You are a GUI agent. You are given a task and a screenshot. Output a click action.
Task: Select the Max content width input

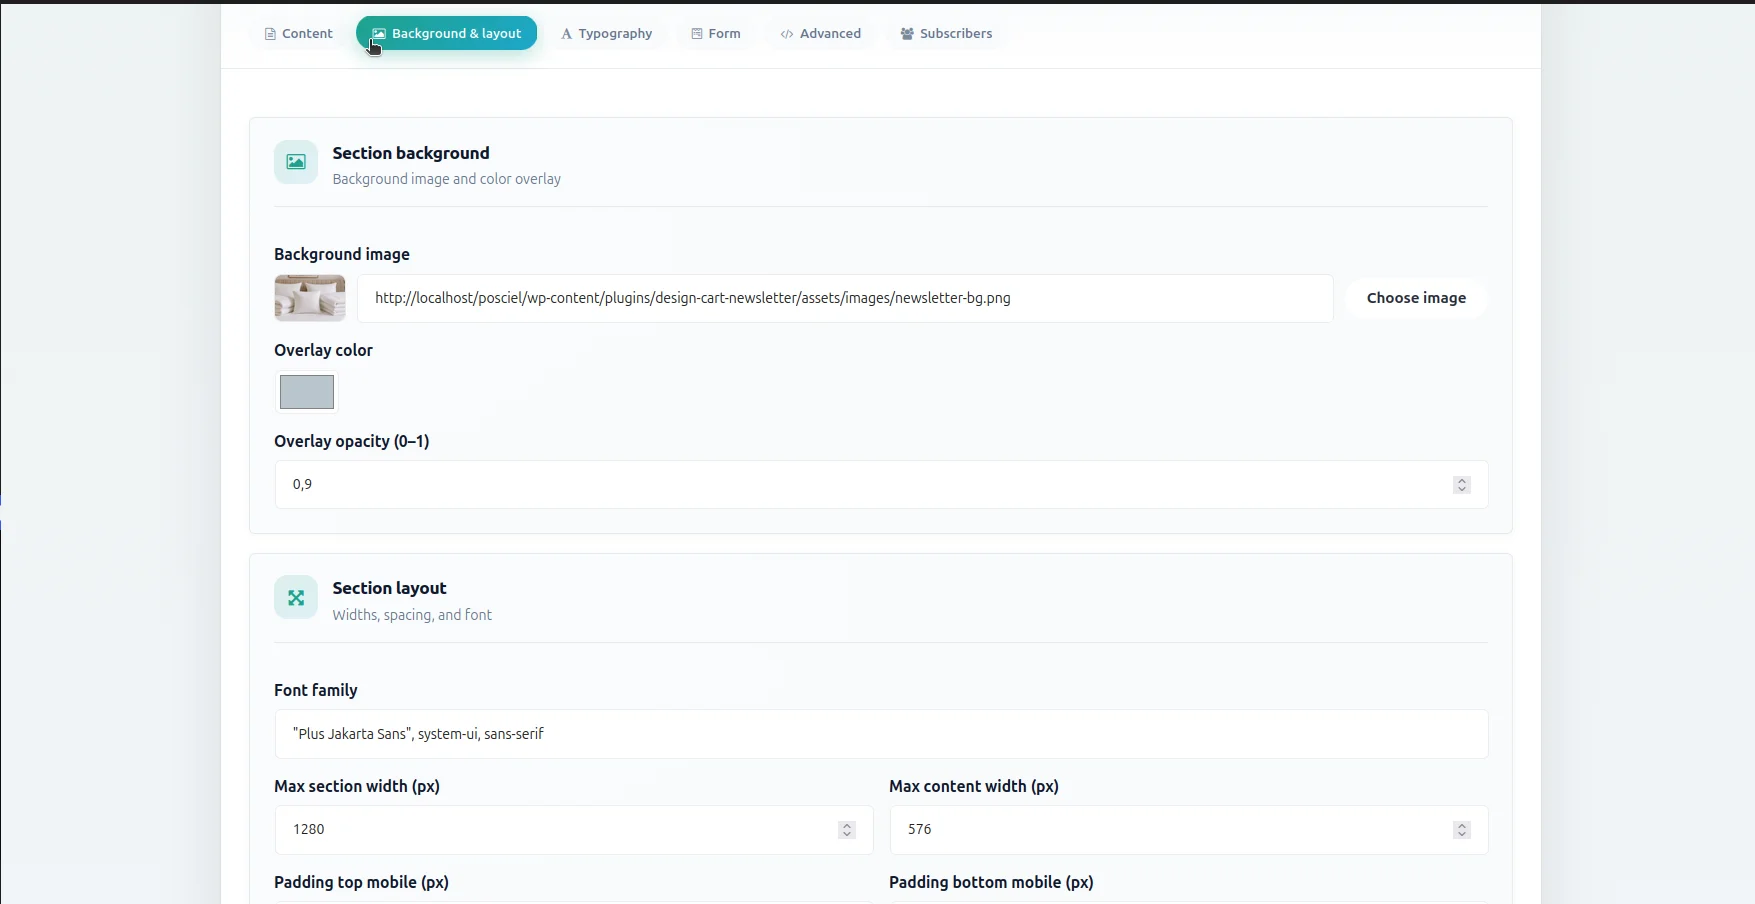tap(1189, 830)
